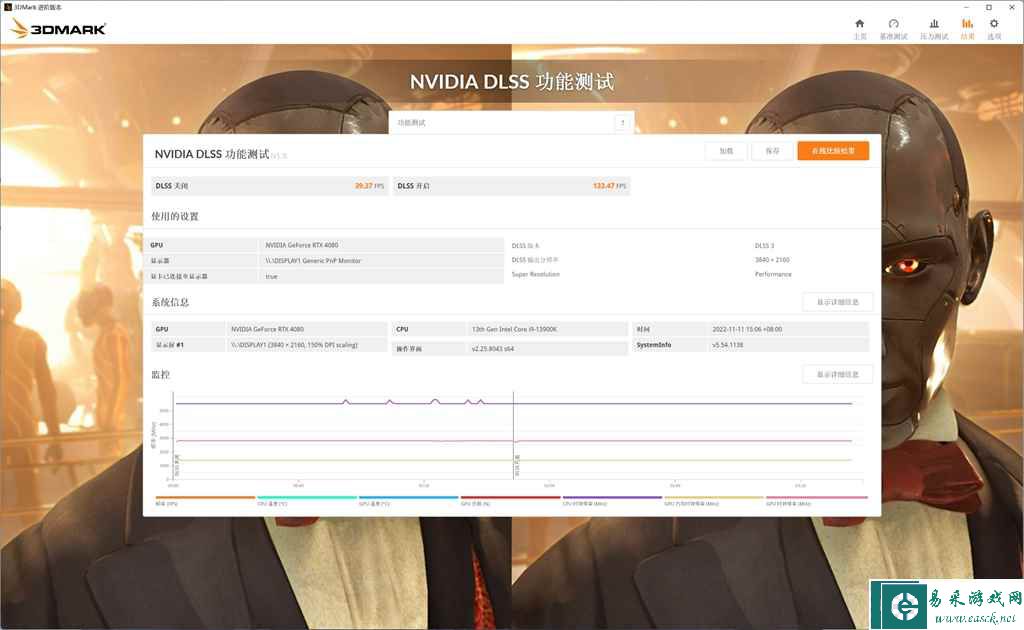Click the Generic PnP Monitor display value

click(313, 260)
